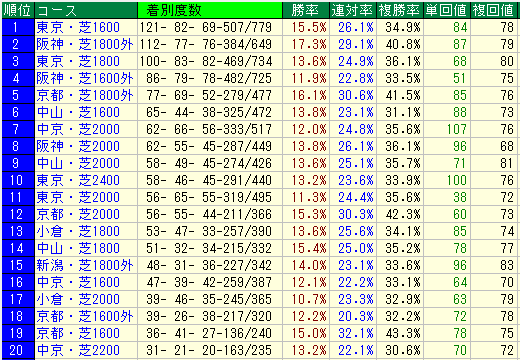Click 複回値 value 81
520x360 pixels.
pyautogui.click(x=507, y=163)
